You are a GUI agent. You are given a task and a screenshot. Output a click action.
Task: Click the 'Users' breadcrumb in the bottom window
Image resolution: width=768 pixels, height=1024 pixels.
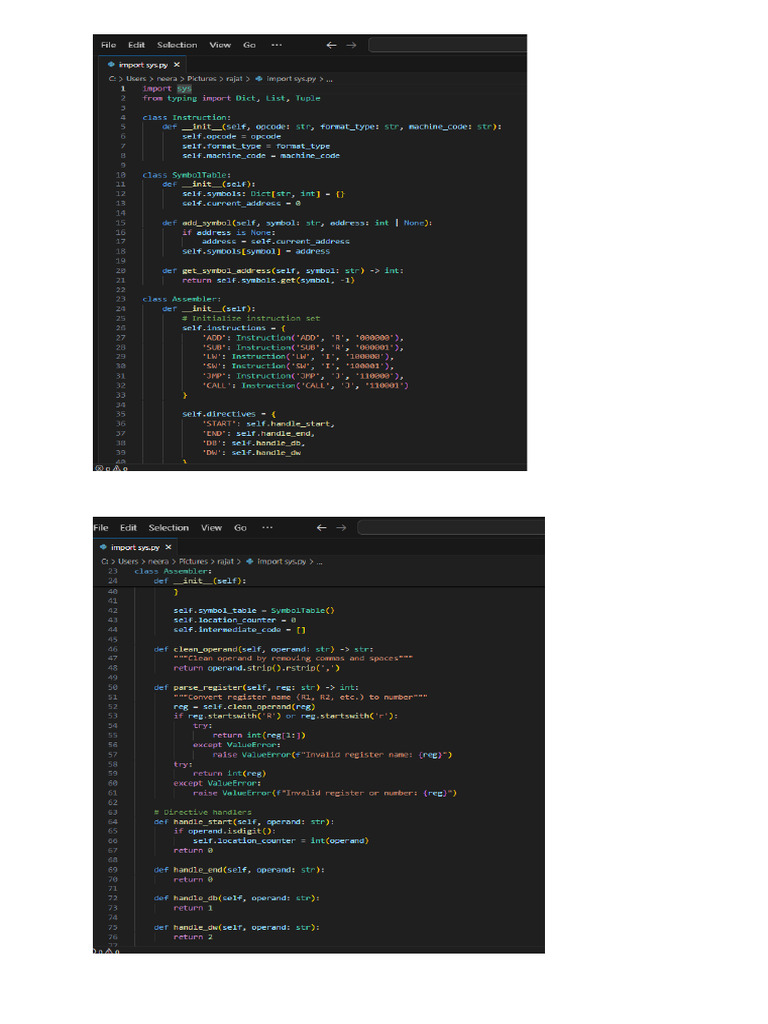pos(128,561)
